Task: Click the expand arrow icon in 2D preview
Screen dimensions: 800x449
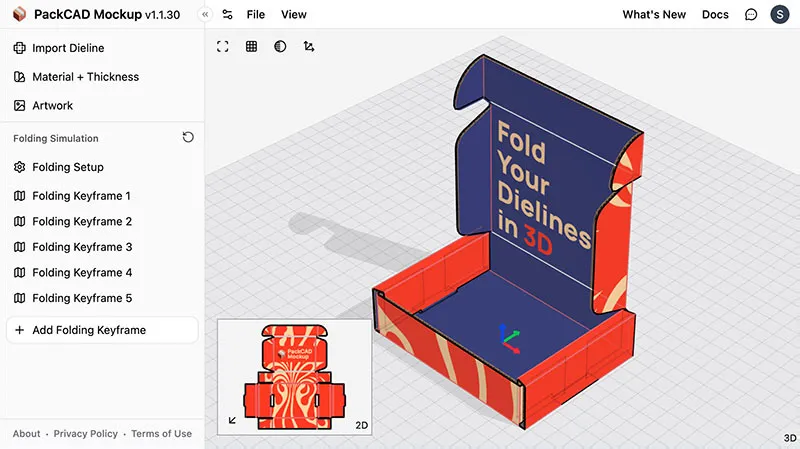Action: (x=232, y=420)
